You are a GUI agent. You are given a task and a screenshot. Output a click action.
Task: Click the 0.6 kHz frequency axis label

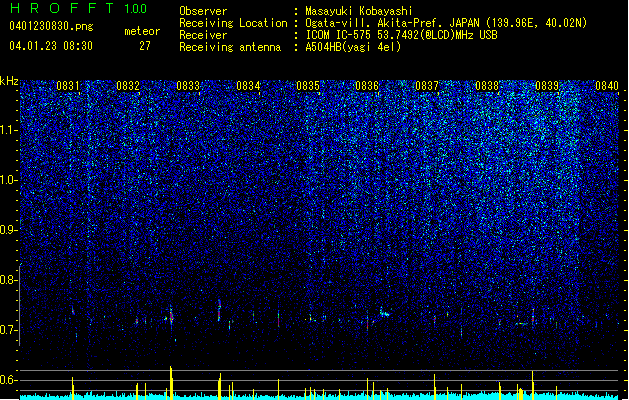[x=9, y=380]
